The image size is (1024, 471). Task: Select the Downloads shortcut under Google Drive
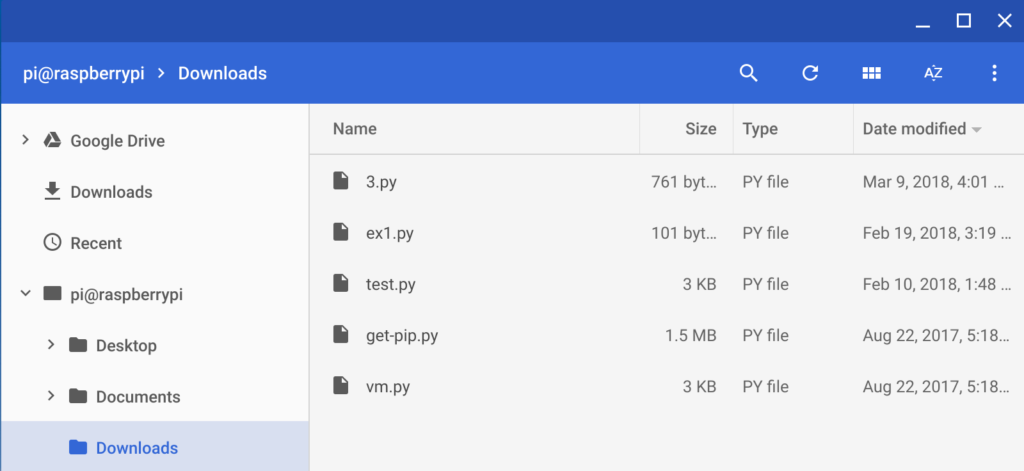110,192
